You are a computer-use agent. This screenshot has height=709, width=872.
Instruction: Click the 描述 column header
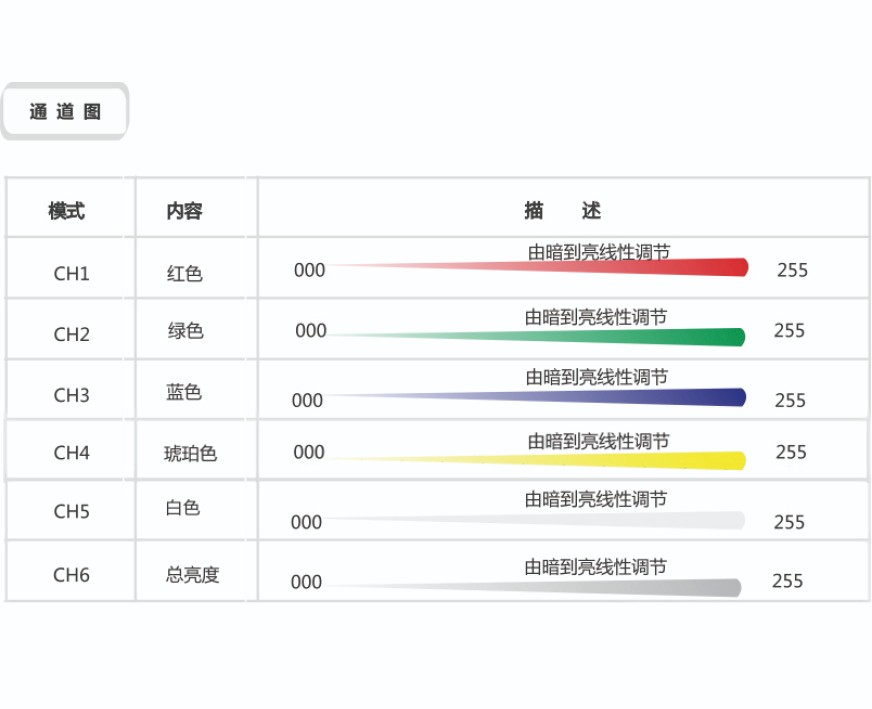(563, 211)
